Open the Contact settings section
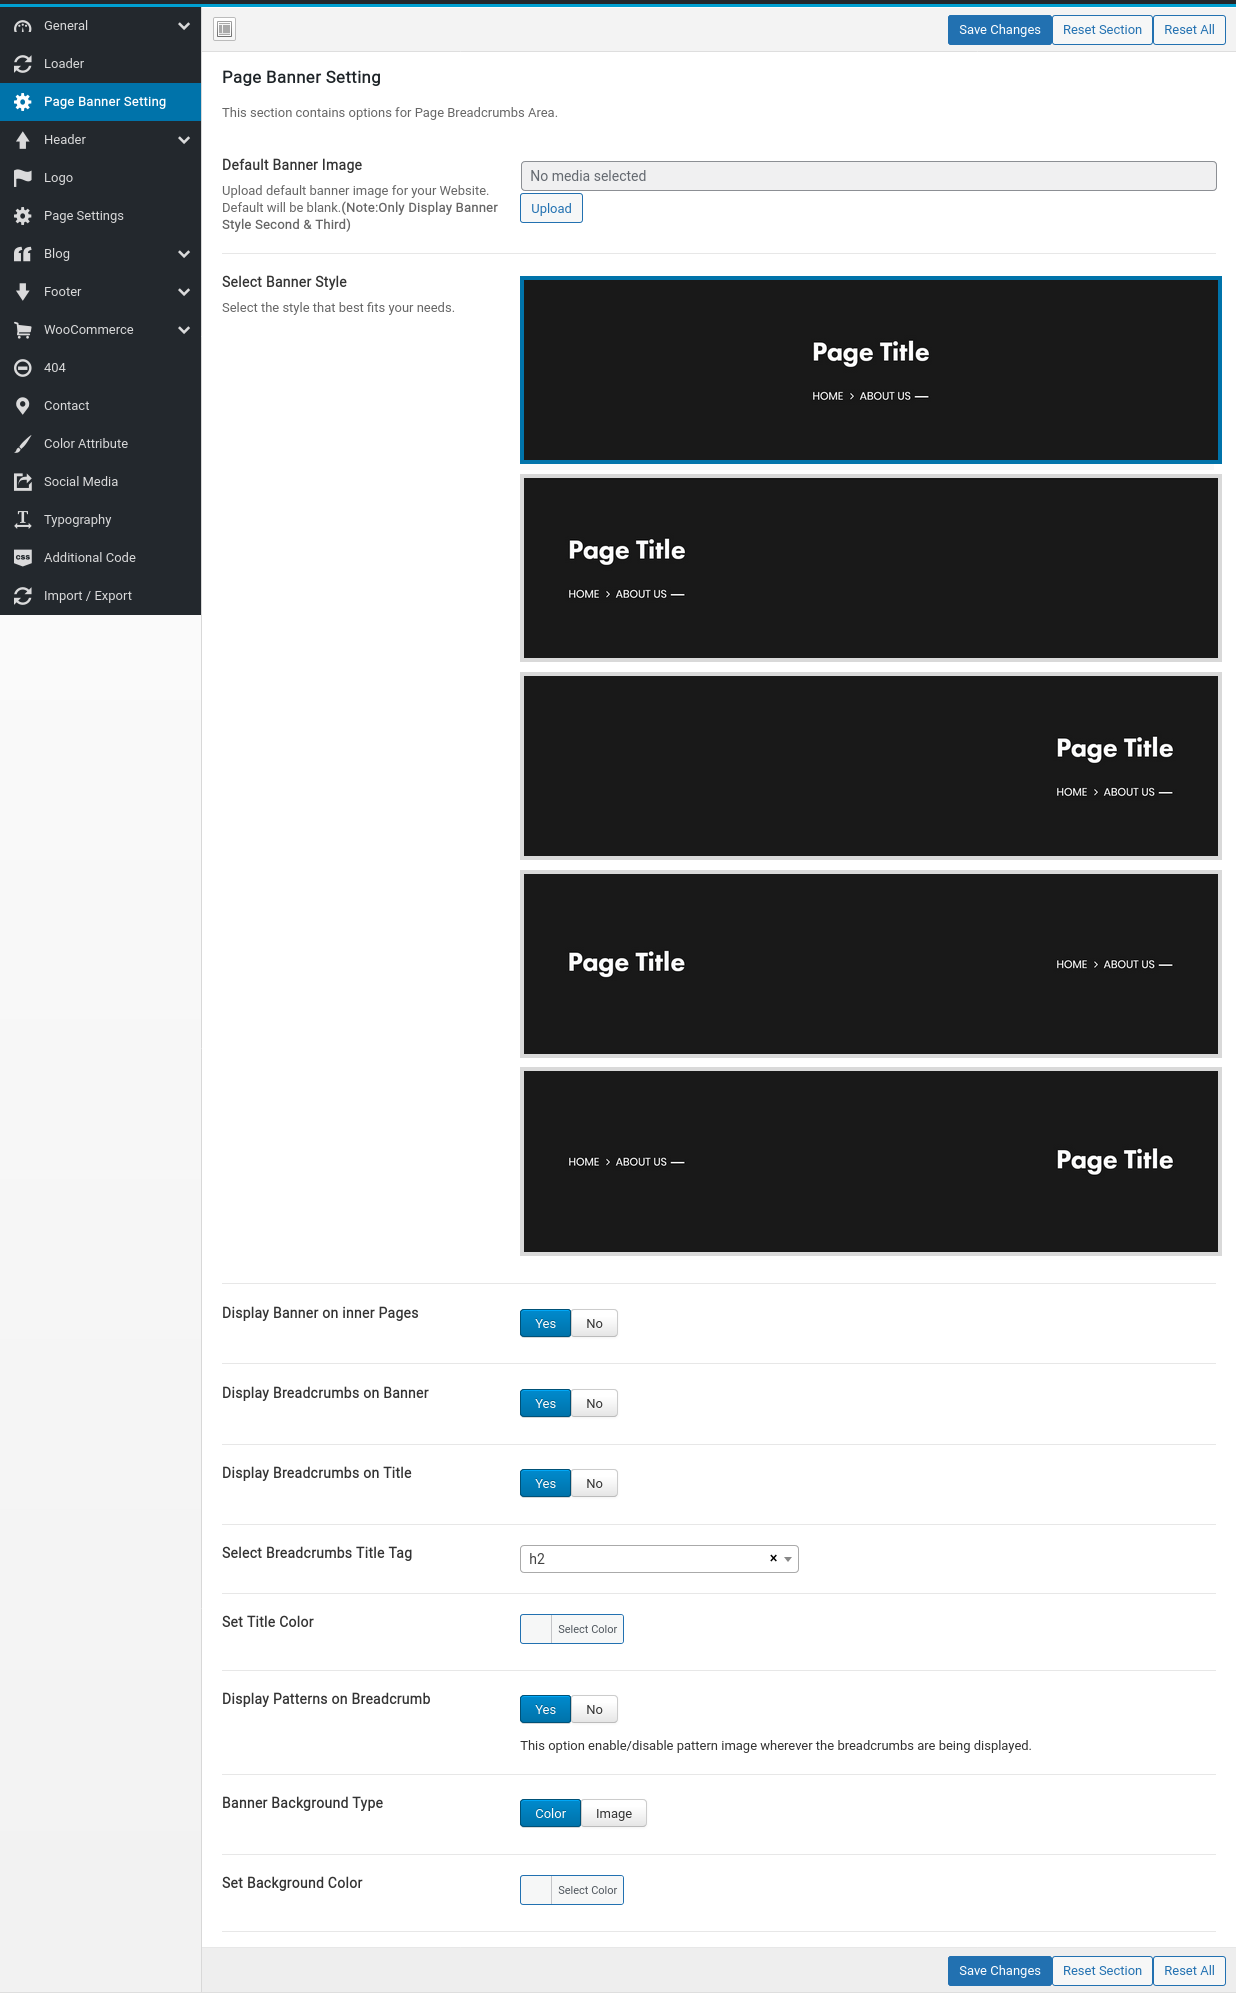The height and width of the screenshot is (1993, 1236). point(100,406)
